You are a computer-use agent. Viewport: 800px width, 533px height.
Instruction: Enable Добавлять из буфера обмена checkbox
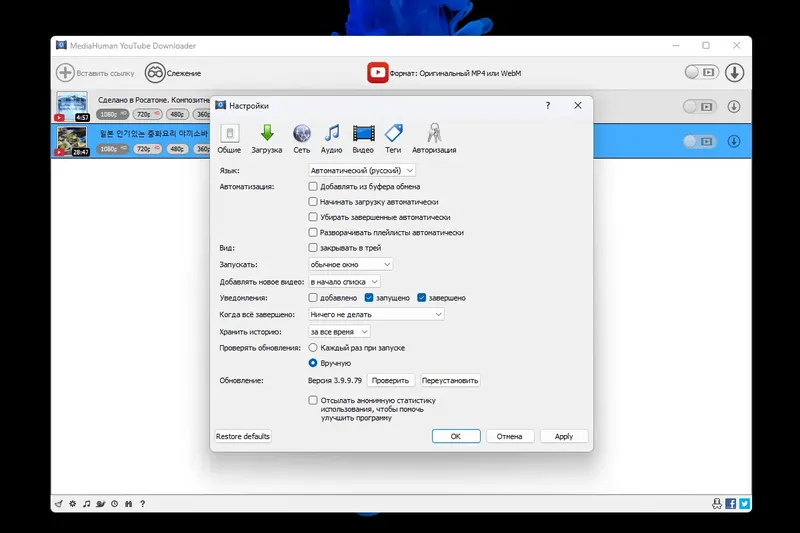(313, 186)
